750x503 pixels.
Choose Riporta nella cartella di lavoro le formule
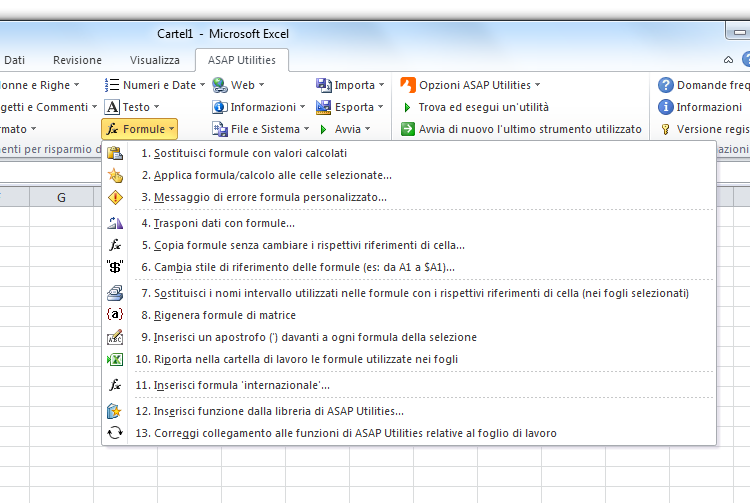pyautogui.click(x=409, y=359)
